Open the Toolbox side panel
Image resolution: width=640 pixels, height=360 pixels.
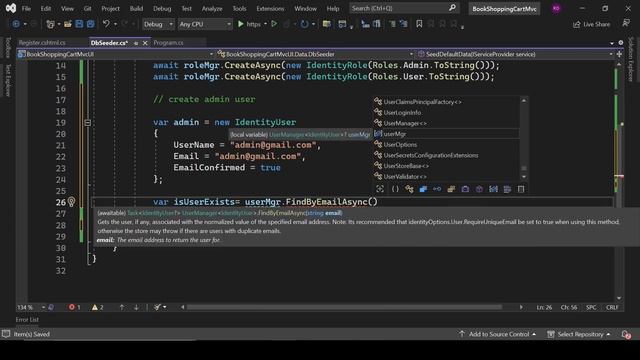coord(8,48)
